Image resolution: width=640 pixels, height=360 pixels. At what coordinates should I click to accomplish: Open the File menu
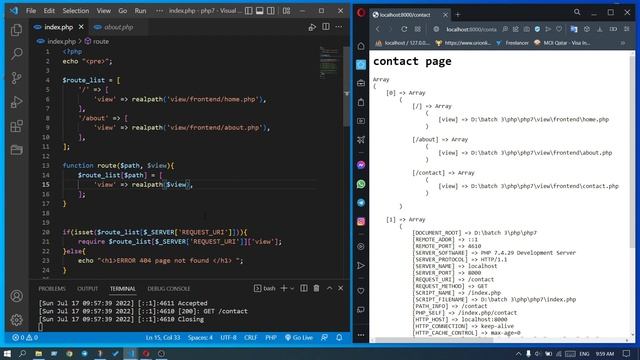pos(31,11)
